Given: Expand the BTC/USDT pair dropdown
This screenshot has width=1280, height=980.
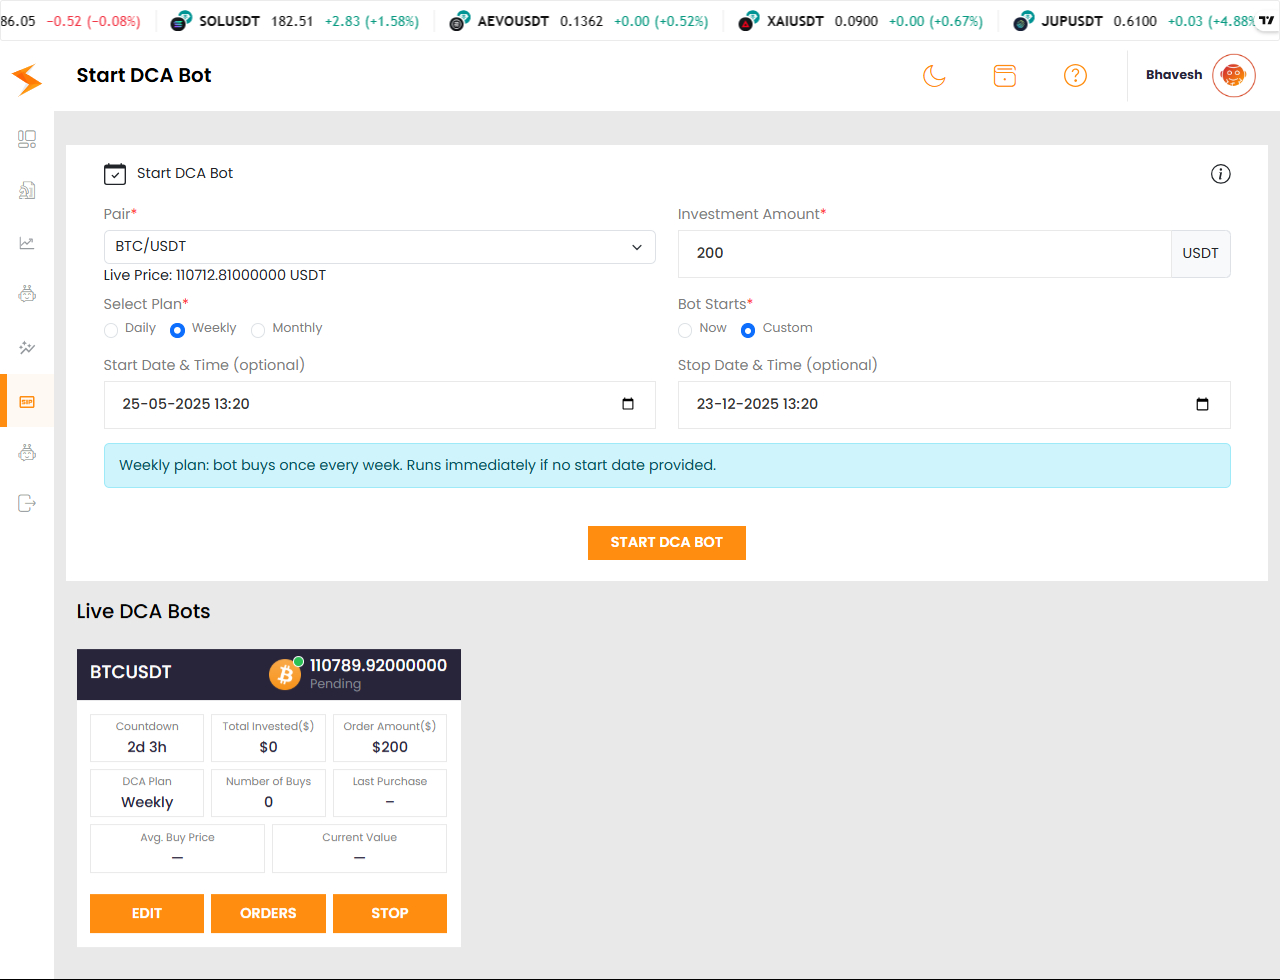Looking at the screenshot, I should coord(379,247).
